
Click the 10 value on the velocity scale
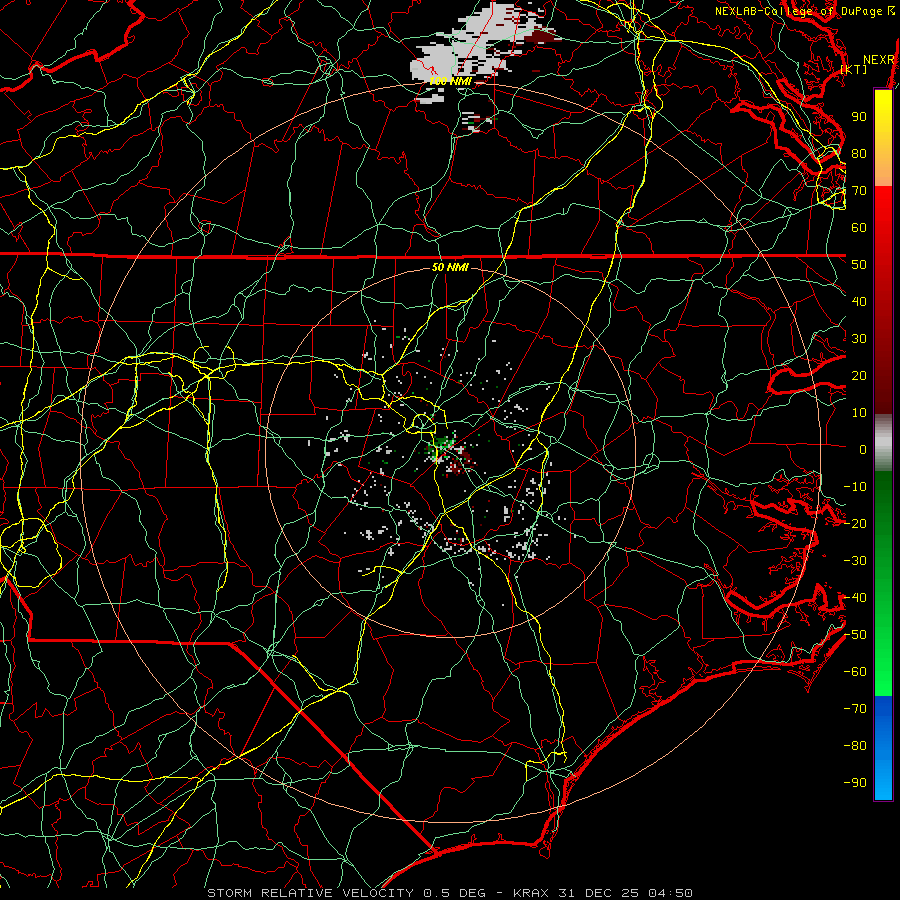[859, 413]
